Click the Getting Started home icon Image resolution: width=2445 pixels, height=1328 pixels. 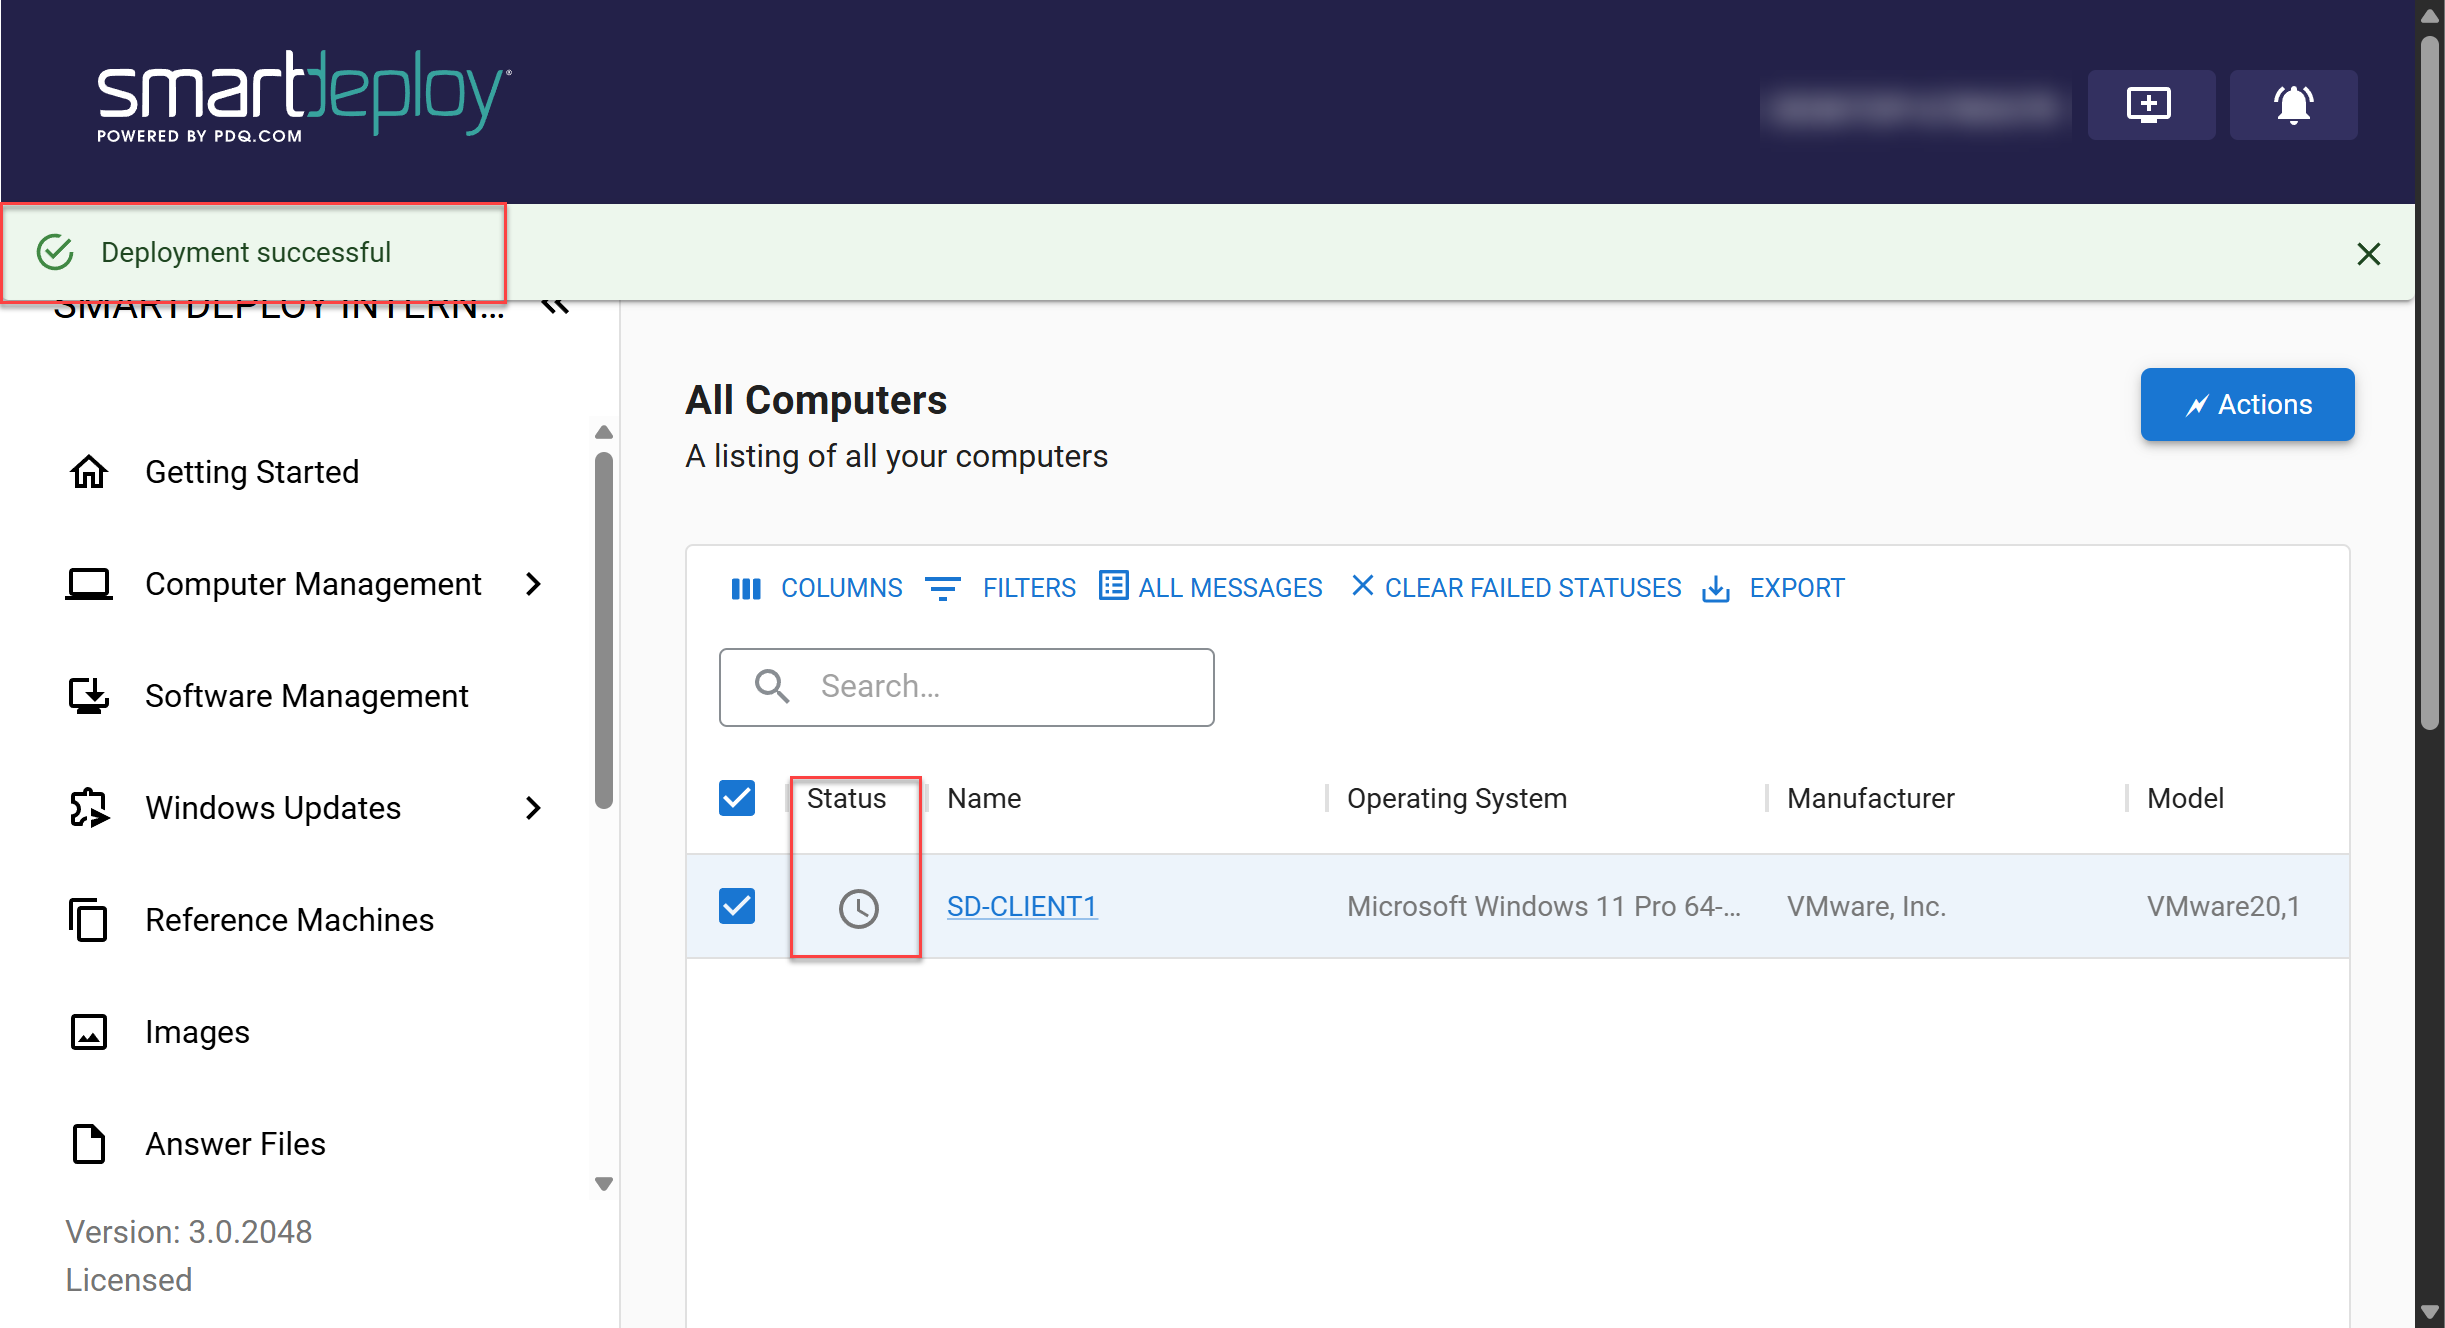(x=89, y=472)
